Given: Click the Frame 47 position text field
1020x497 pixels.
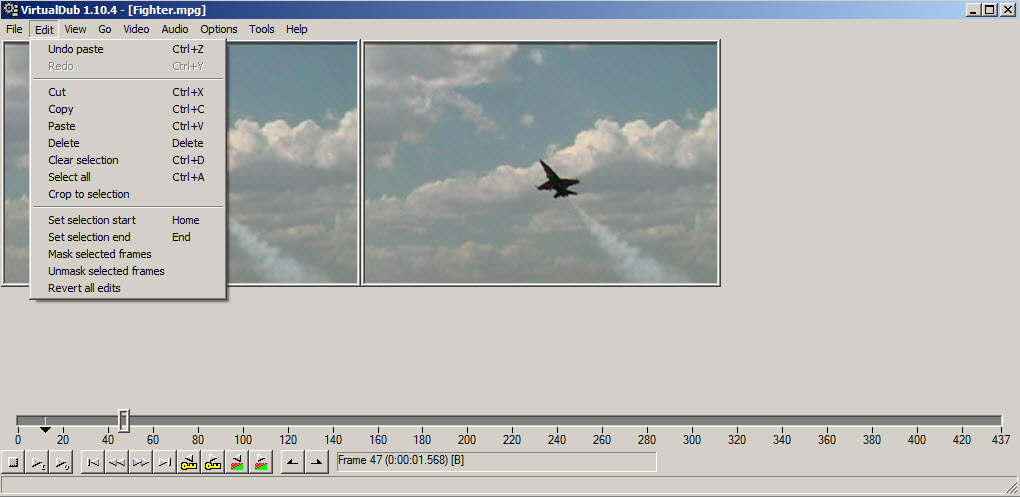Looking at the screenshot, I should click(496, 462).
